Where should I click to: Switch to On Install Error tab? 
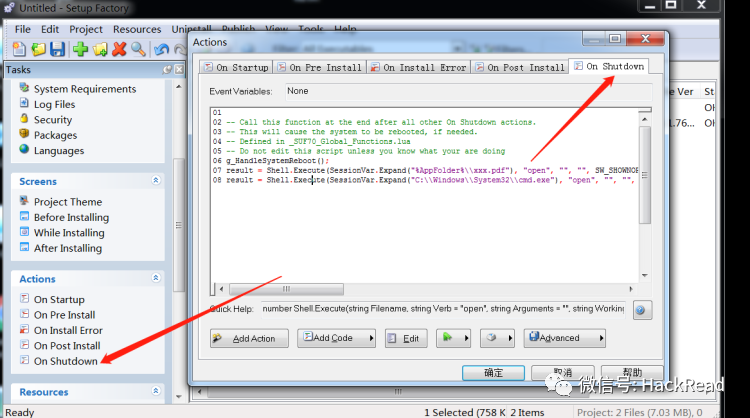[419, 67]
